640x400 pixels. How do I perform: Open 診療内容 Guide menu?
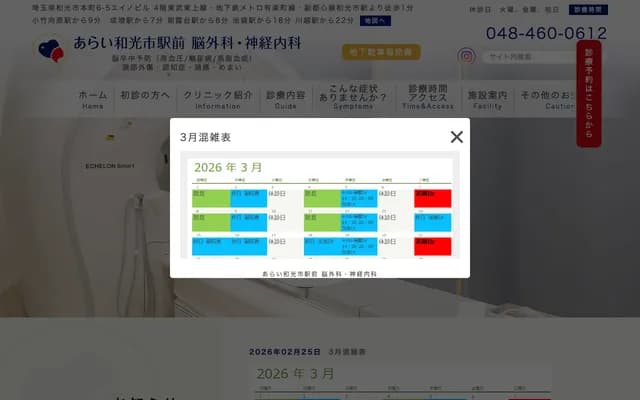(286, 100)
